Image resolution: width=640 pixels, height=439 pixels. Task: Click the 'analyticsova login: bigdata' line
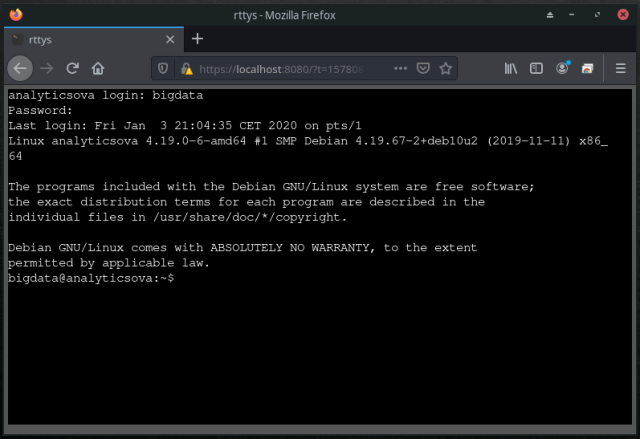pos(106,95)
